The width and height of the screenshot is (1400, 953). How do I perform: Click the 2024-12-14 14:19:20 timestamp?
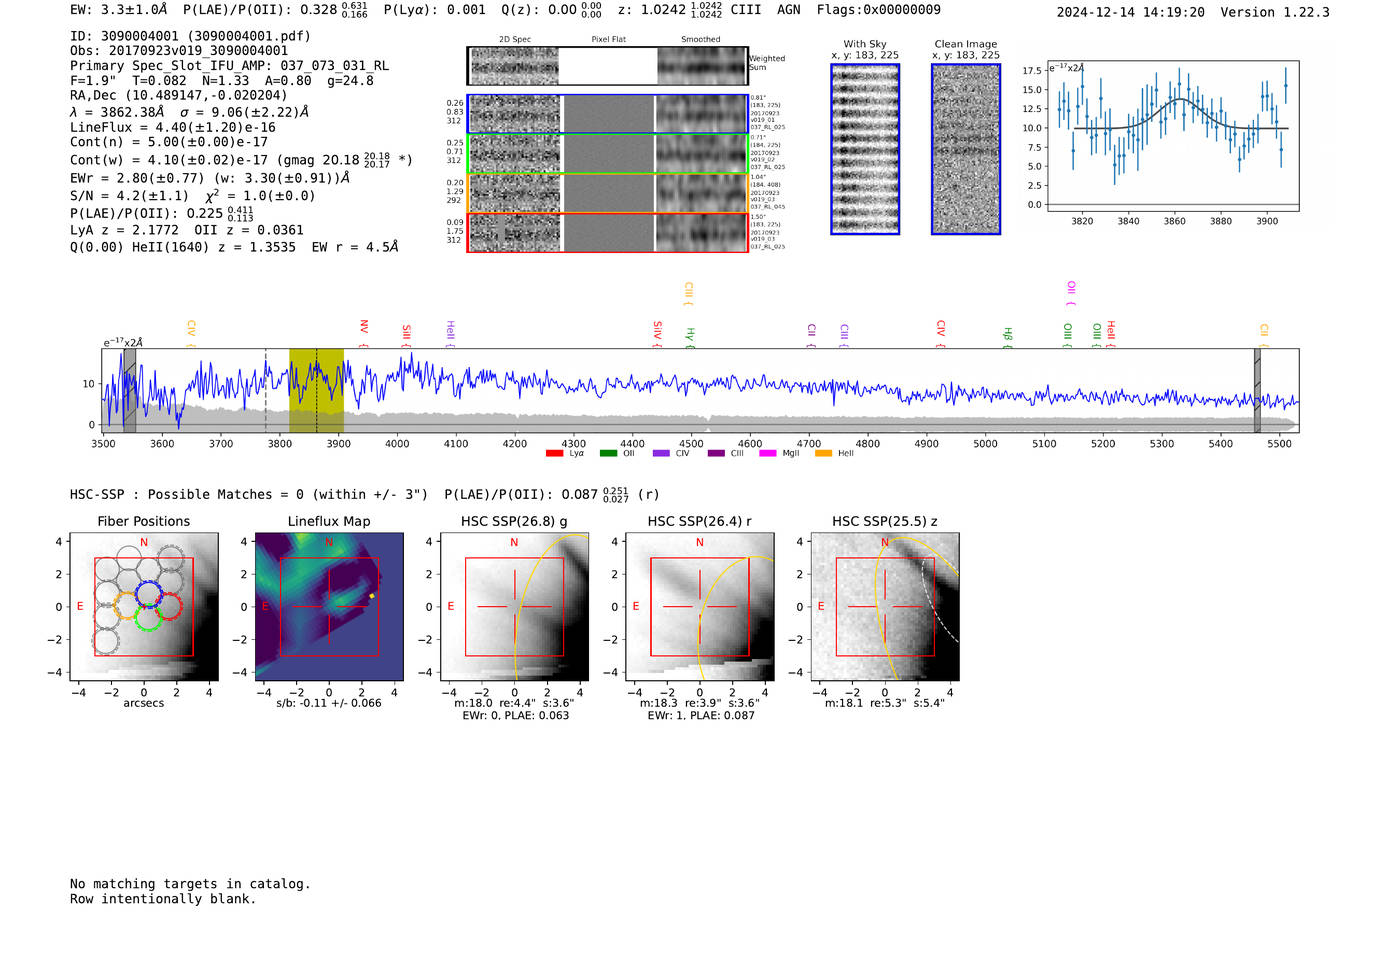tap(1131, 13)
